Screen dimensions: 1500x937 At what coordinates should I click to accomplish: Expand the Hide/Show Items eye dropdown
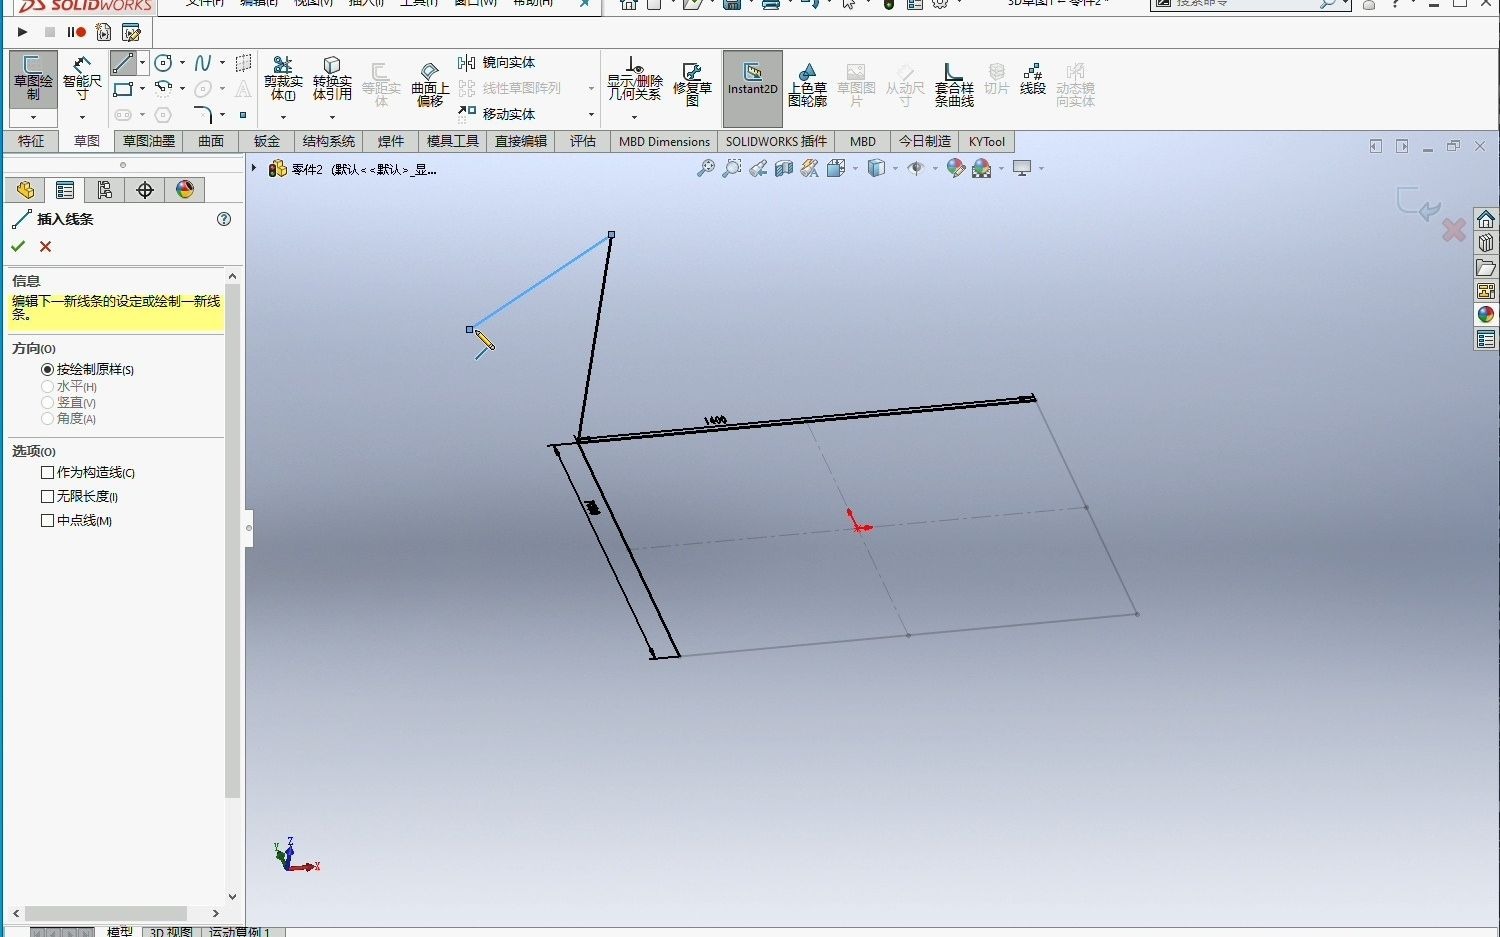[x=935, y=168]
